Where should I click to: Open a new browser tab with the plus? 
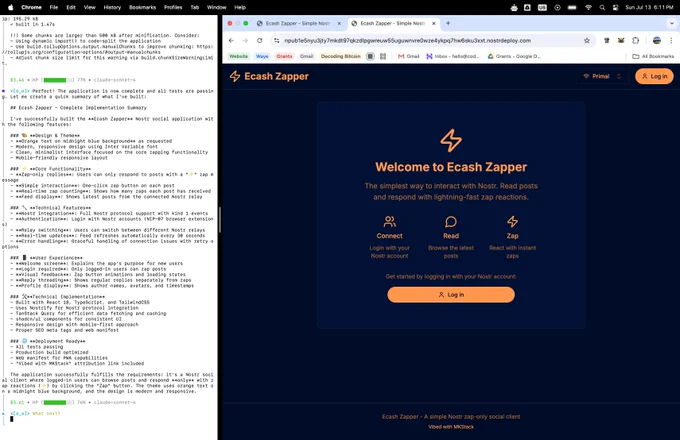(x=448, y=23)
